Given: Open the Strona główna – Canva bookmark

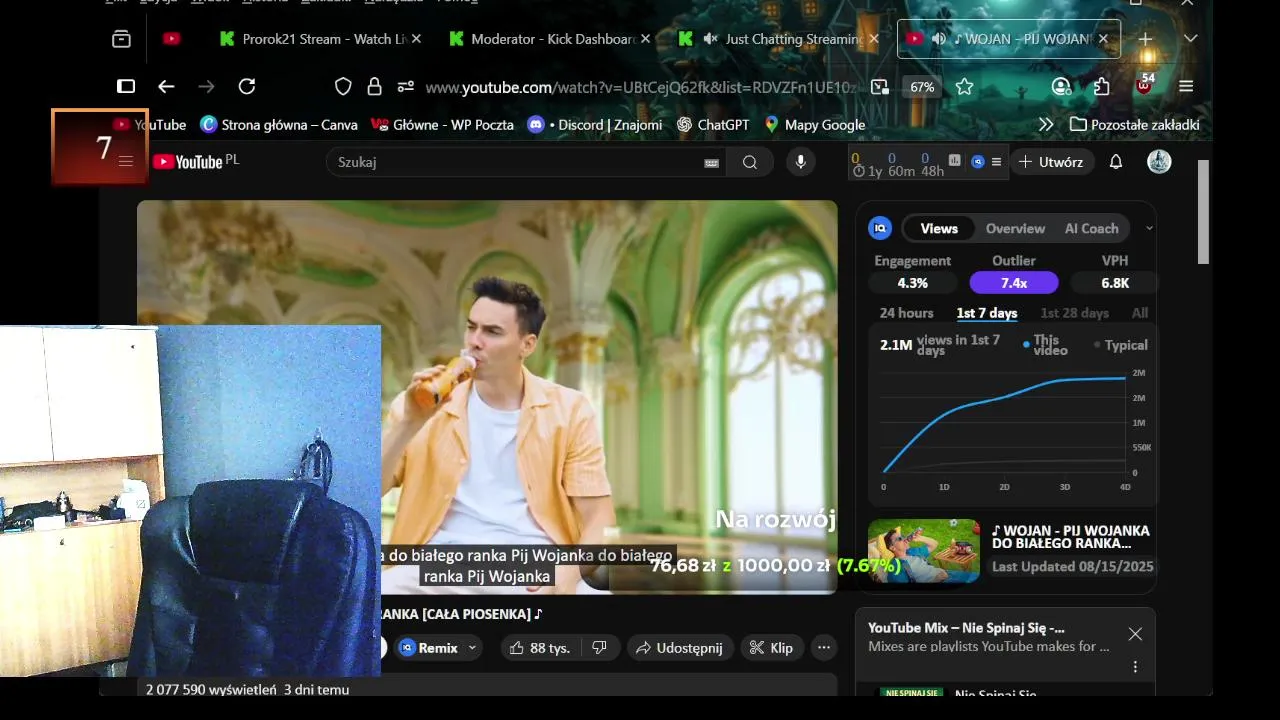Looking at the screenshot, I should click(x=279, y=125).
